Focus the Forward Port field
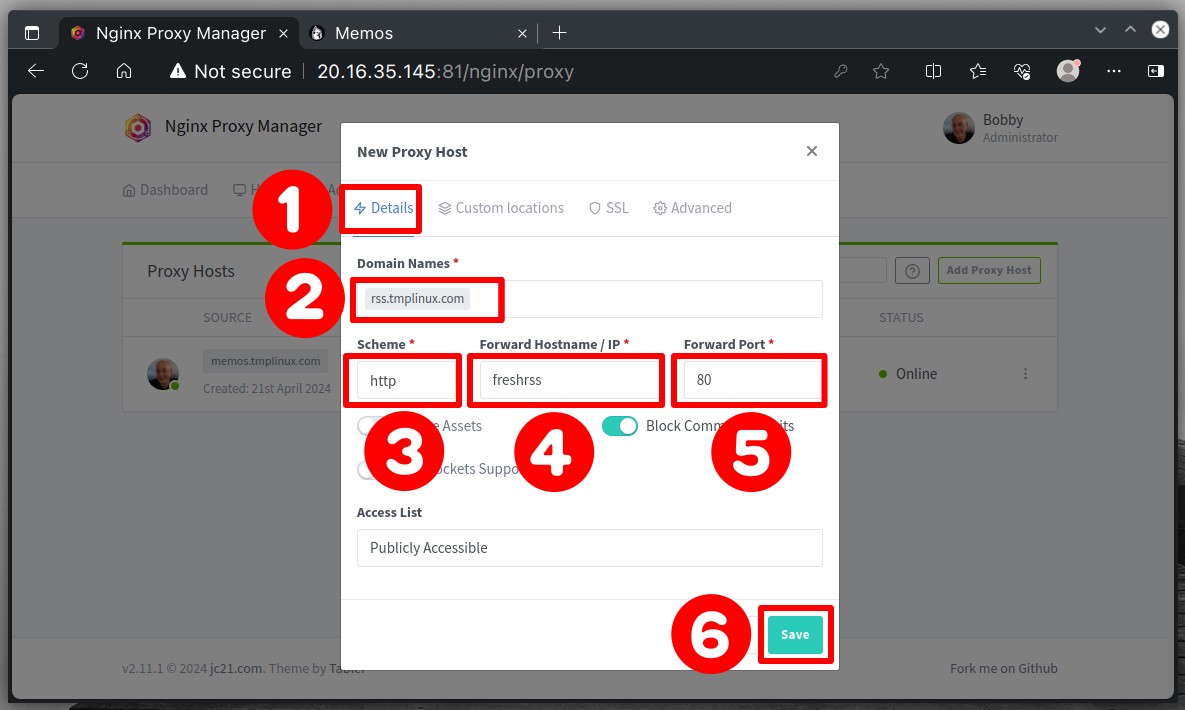This screenshot has height=710, width=1185. [x=753, y=380]
